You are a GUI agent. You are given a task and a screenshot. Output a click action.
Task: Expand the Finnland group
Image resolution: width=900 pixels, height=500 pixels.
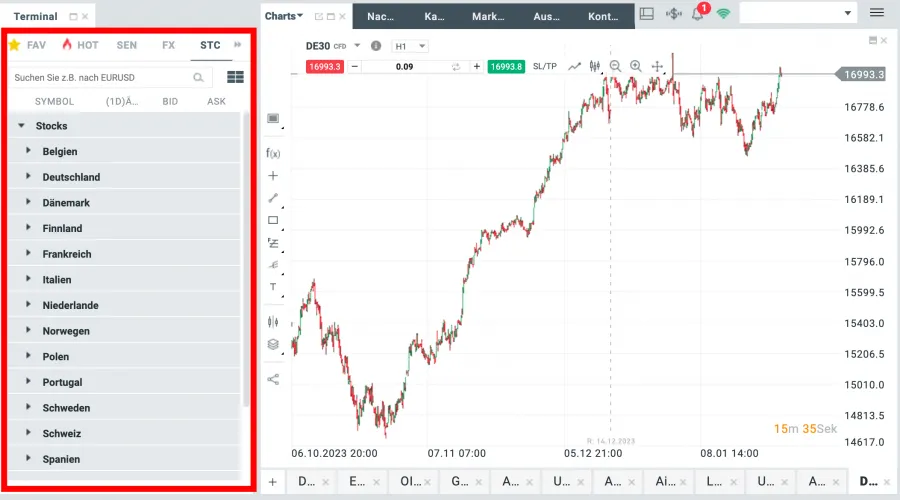[28, 227]
